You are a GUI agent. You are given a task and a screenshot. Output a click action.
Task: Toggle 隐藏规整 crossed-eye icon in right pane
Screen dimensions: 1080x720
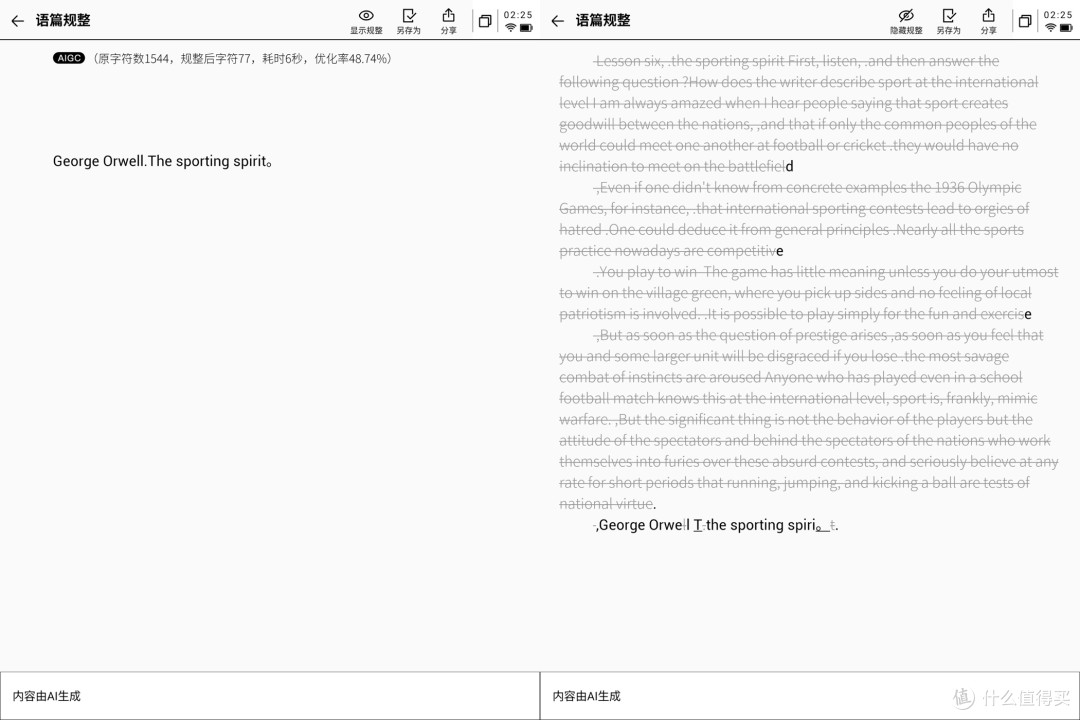click(x=906, y=21)
